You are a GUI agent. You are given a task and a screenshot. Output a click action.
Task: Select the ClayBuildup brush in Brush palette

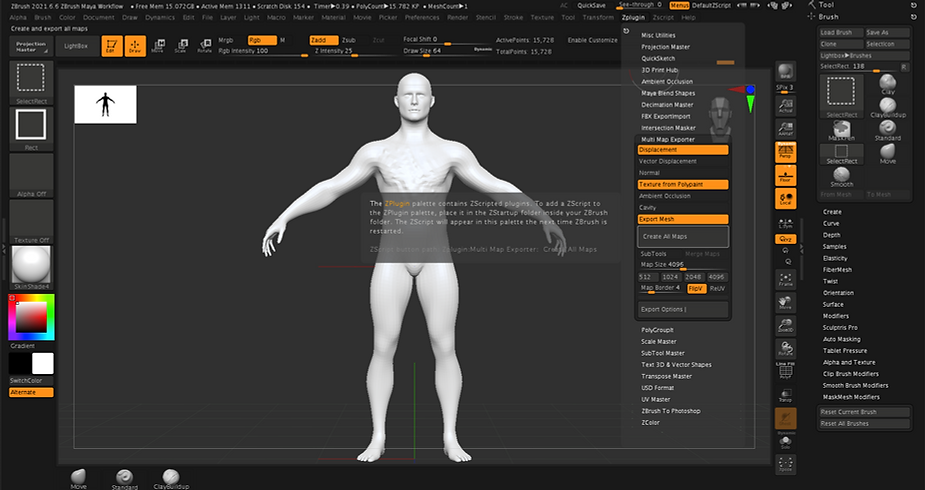[x=888, y=108]
